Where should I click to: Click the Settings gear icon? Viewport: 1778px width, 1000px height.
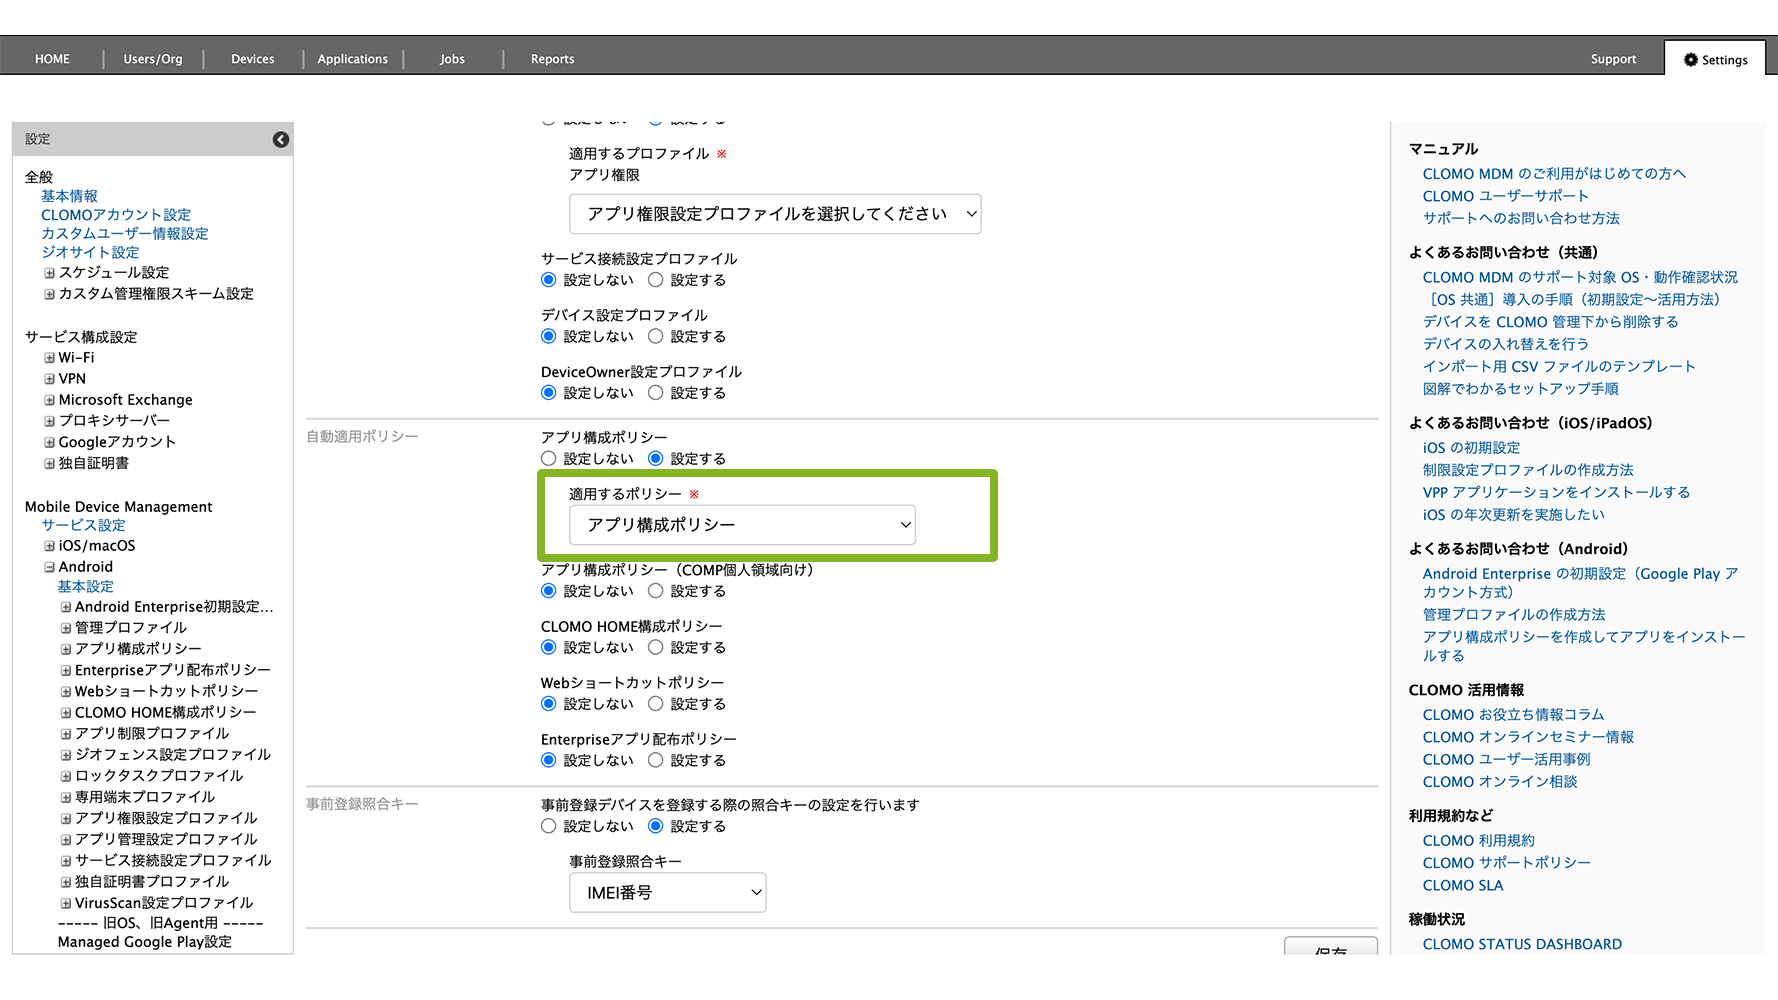tap(1691, 60)
